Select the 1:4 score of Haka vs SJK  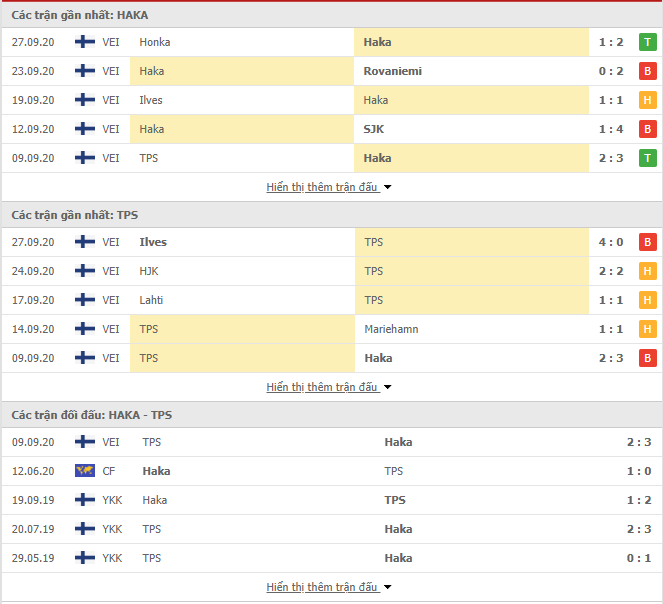(x=611, y=129)
